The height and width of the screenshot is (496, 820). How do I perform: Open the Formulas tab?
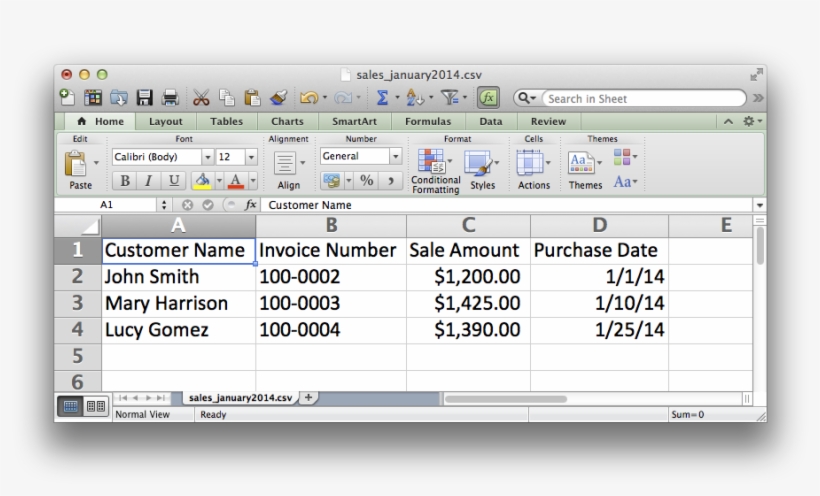click(428, 121)
